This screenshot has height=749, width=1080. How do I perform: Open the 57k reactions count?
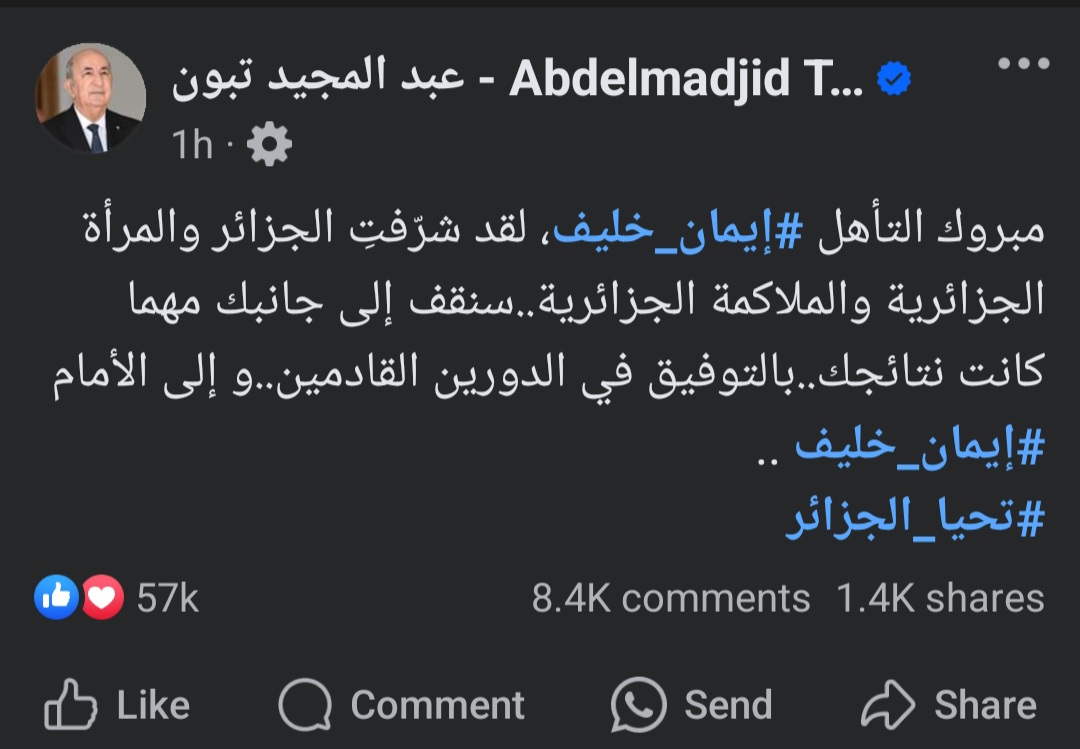coord(168,598)
